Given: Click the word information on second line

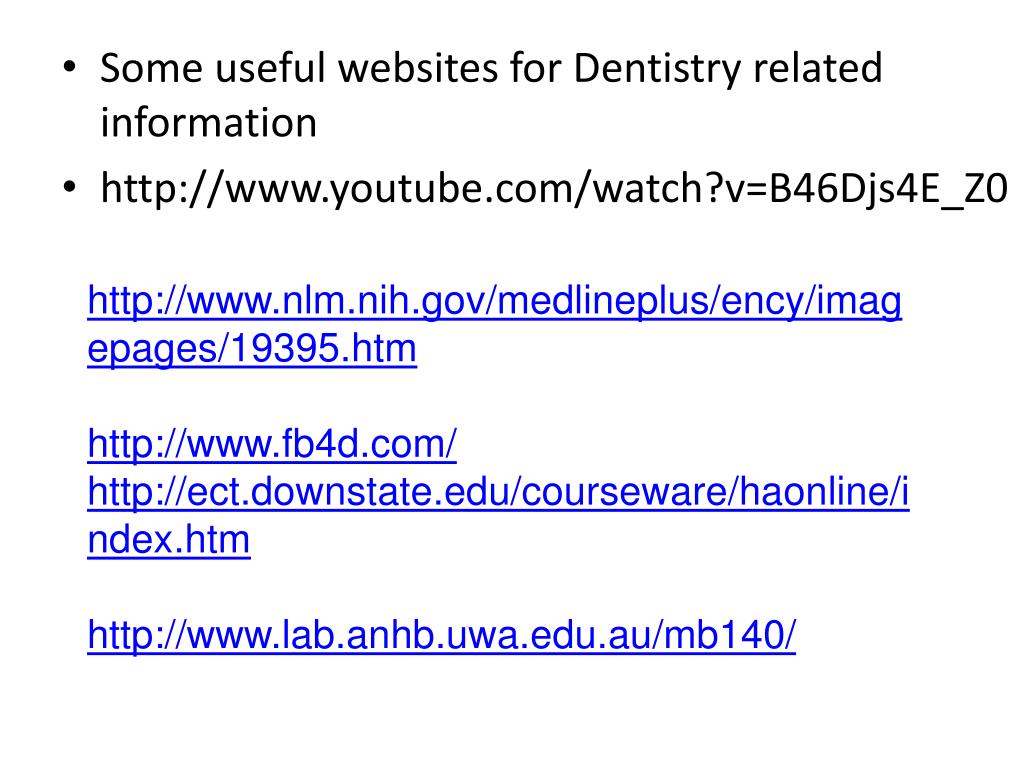Looking at the screenshot, I should click(x=208, y=123).
